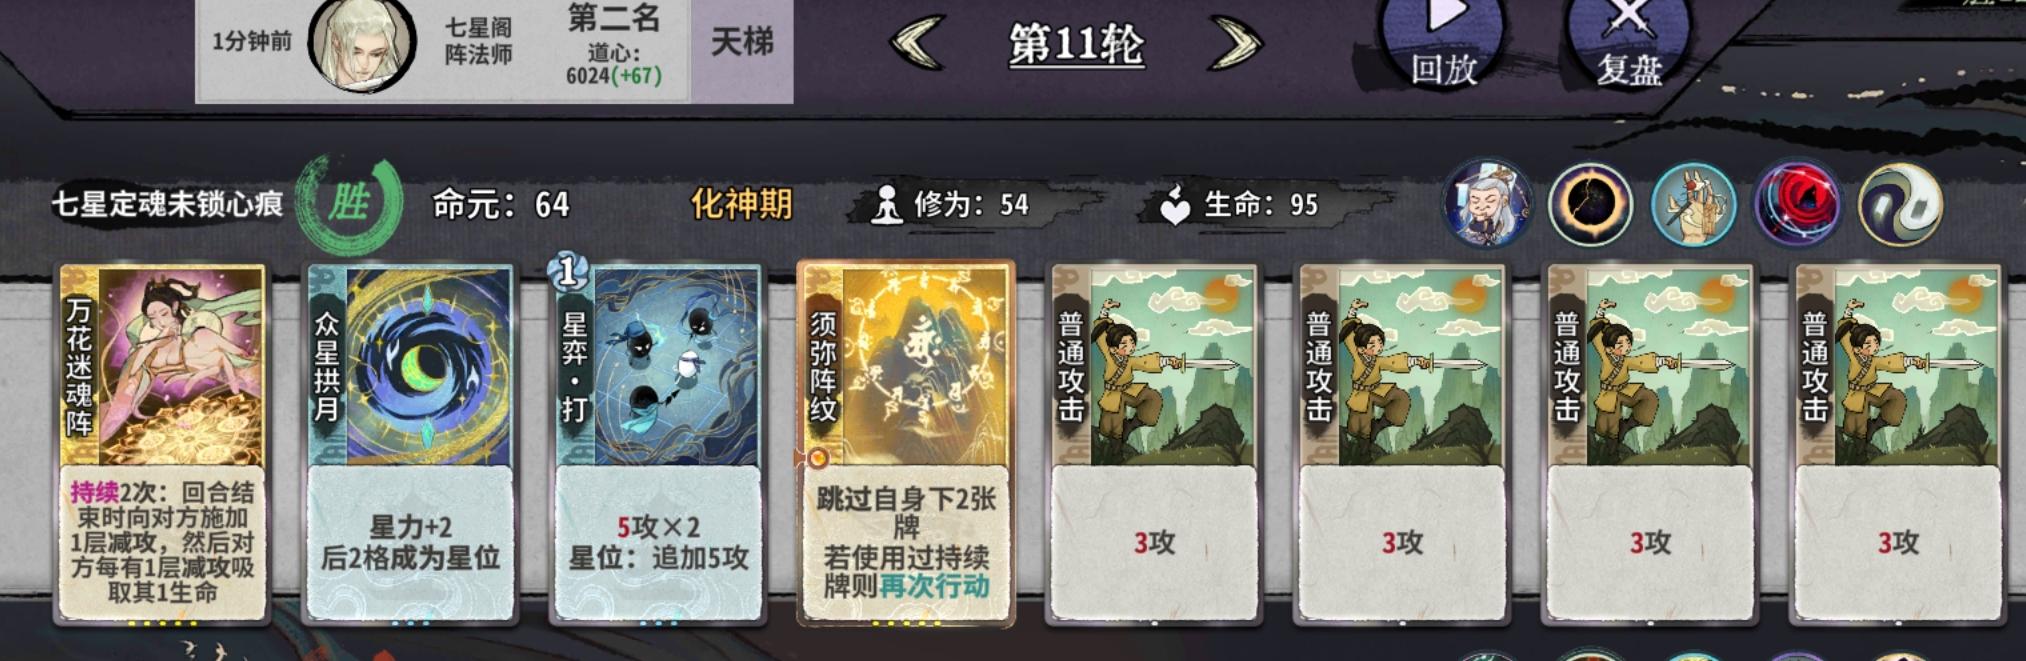The height and width of the screenshot is (661, 2026).
Task: Select the golden 须弥阵纹 card
Action: [x=906, y=443]
